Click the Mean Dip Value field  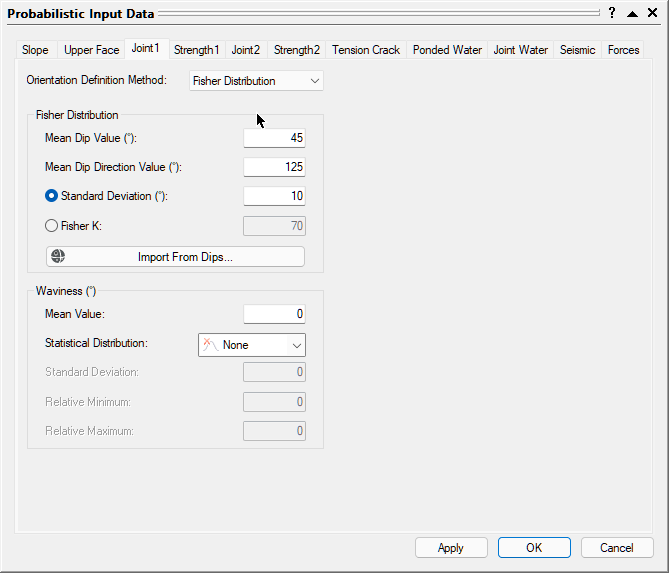(x=274, y=138)
